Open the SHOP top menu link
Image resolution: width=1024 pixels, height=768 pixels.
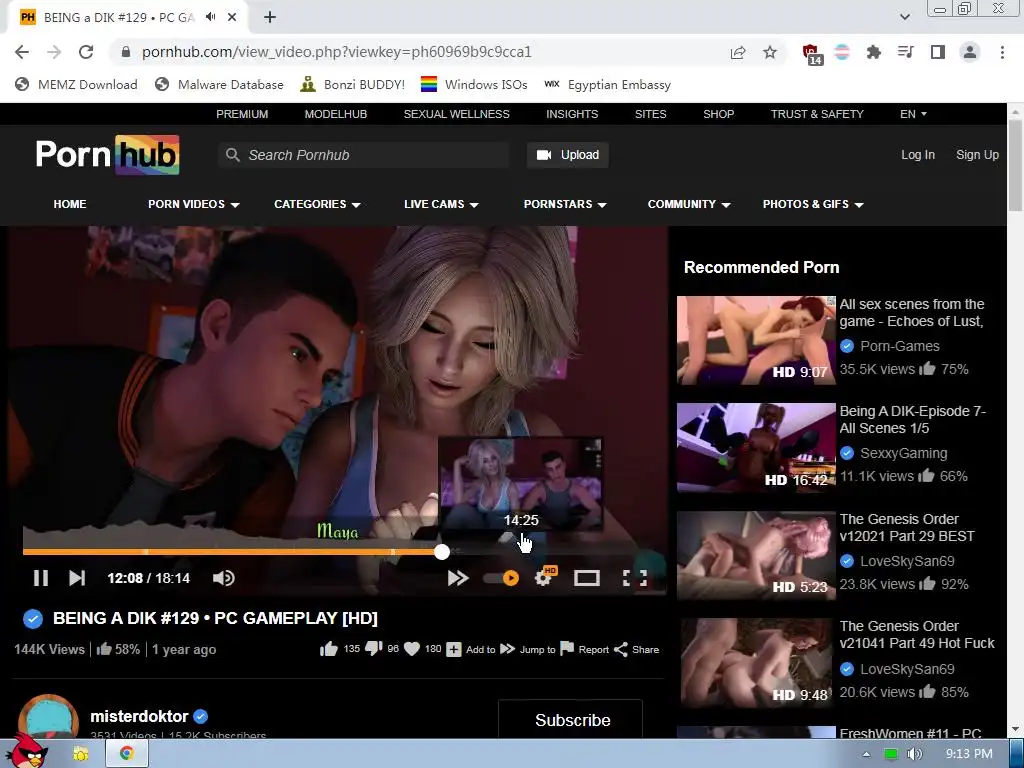[x=718, y=114]
